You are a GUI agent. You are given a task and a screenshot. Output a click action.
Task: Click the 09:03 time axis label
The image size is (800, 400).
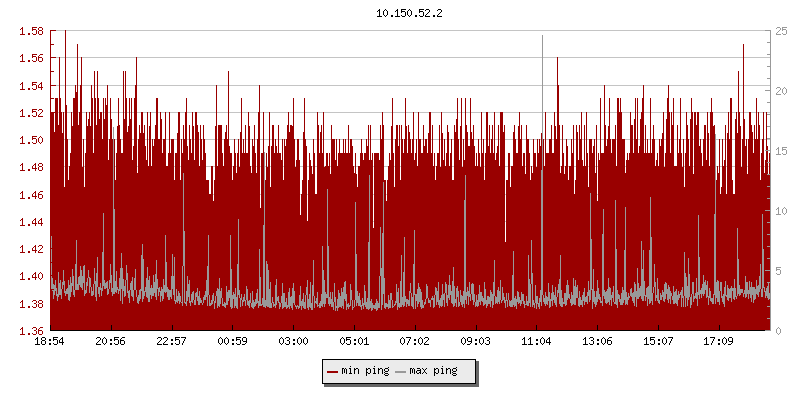(x=475, y=341)
